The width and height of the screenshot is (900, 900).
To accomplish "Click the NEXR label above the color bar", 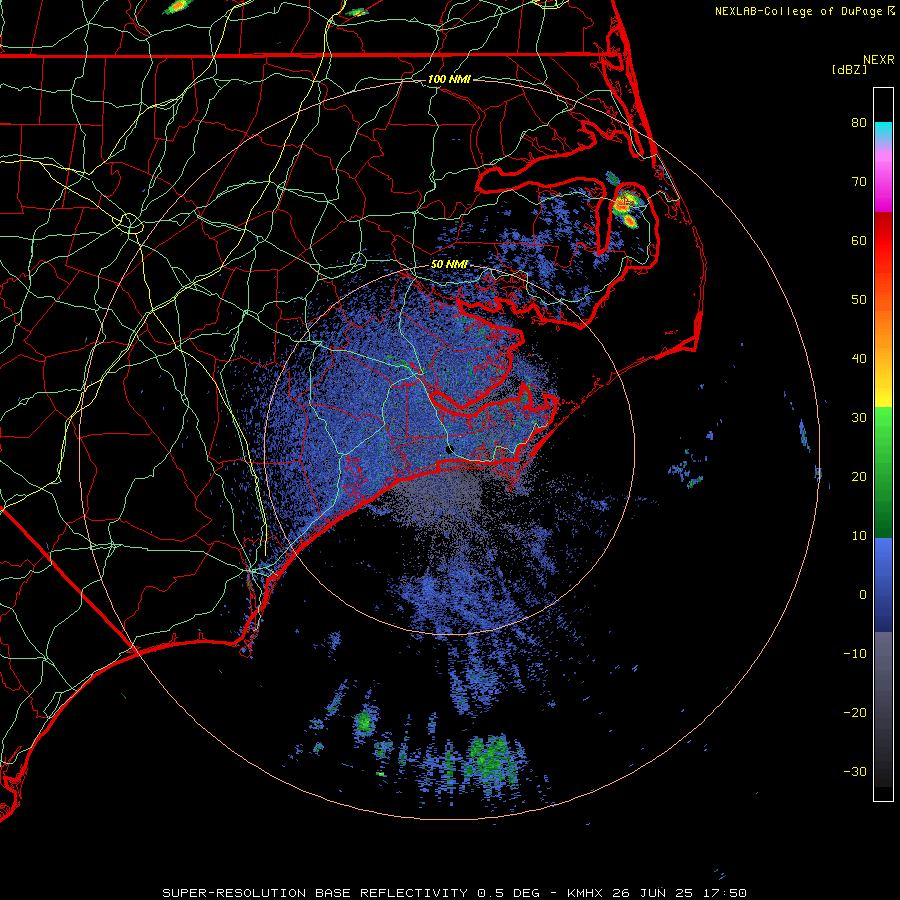I will click(879, 60).
